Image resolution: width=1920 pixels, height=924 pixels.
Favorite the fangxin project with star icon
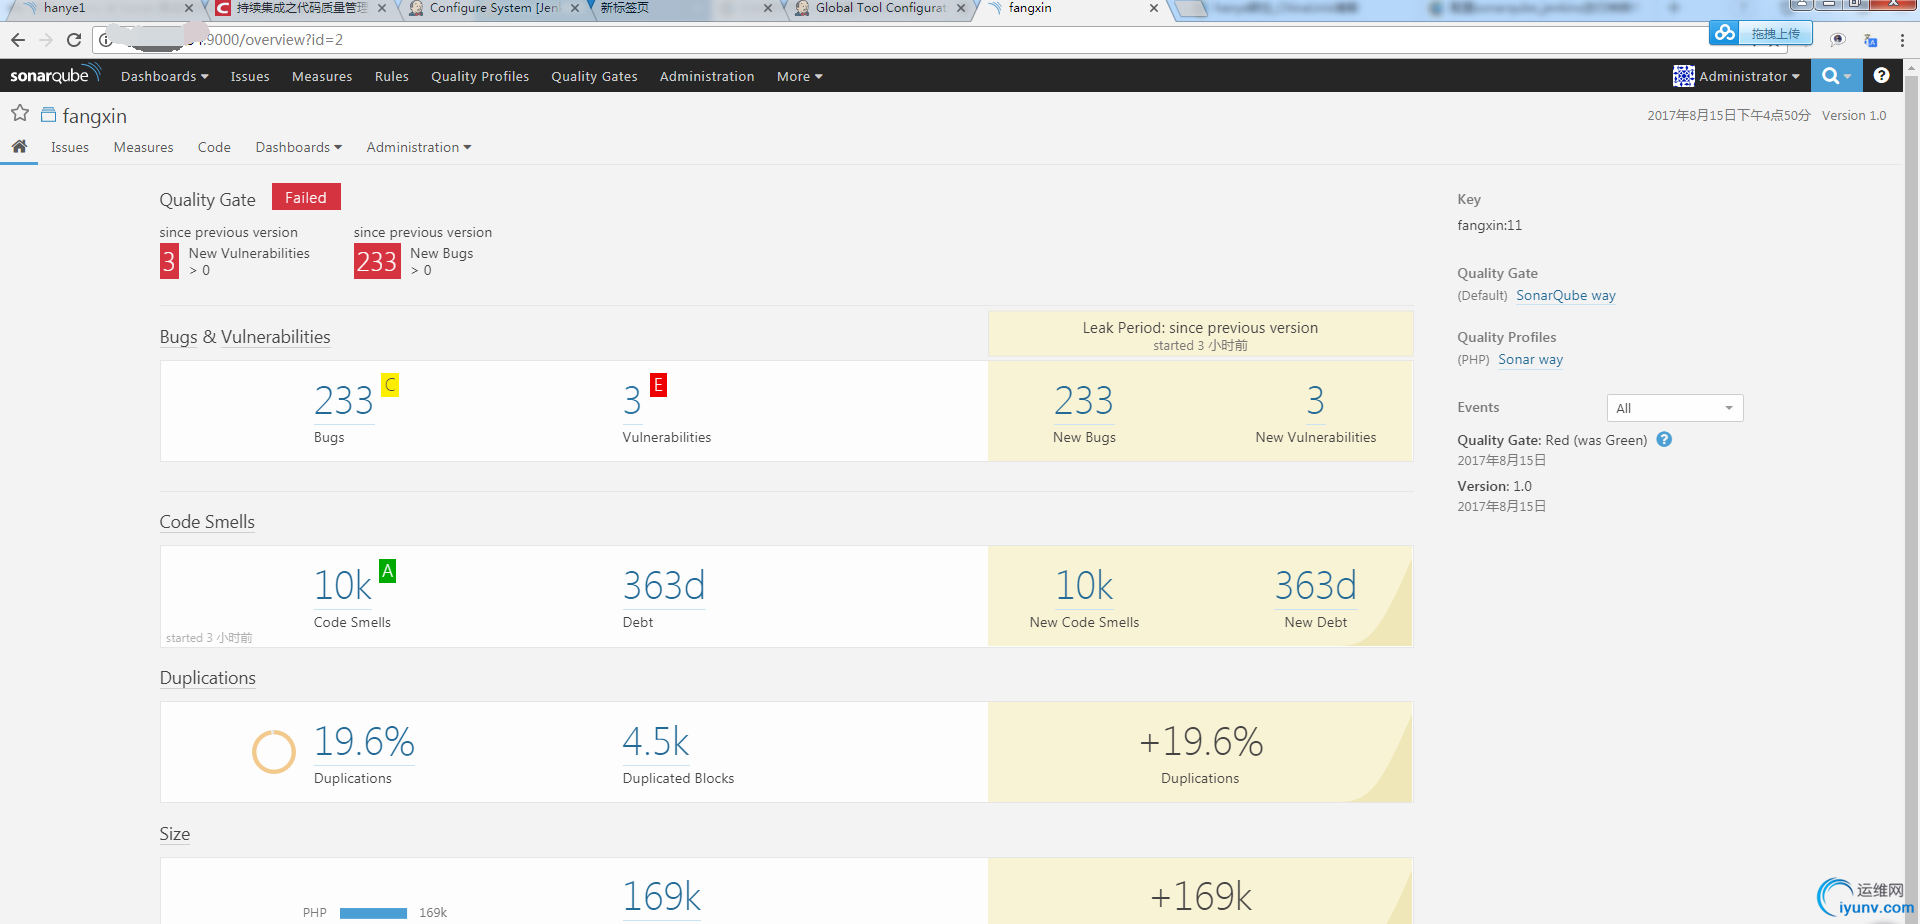(x=20, y=113)
